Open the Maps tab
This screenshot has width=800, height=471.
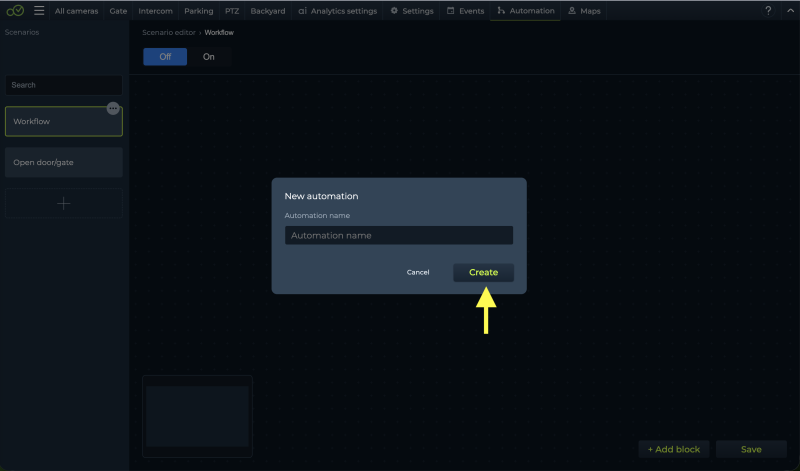[584, 11]
